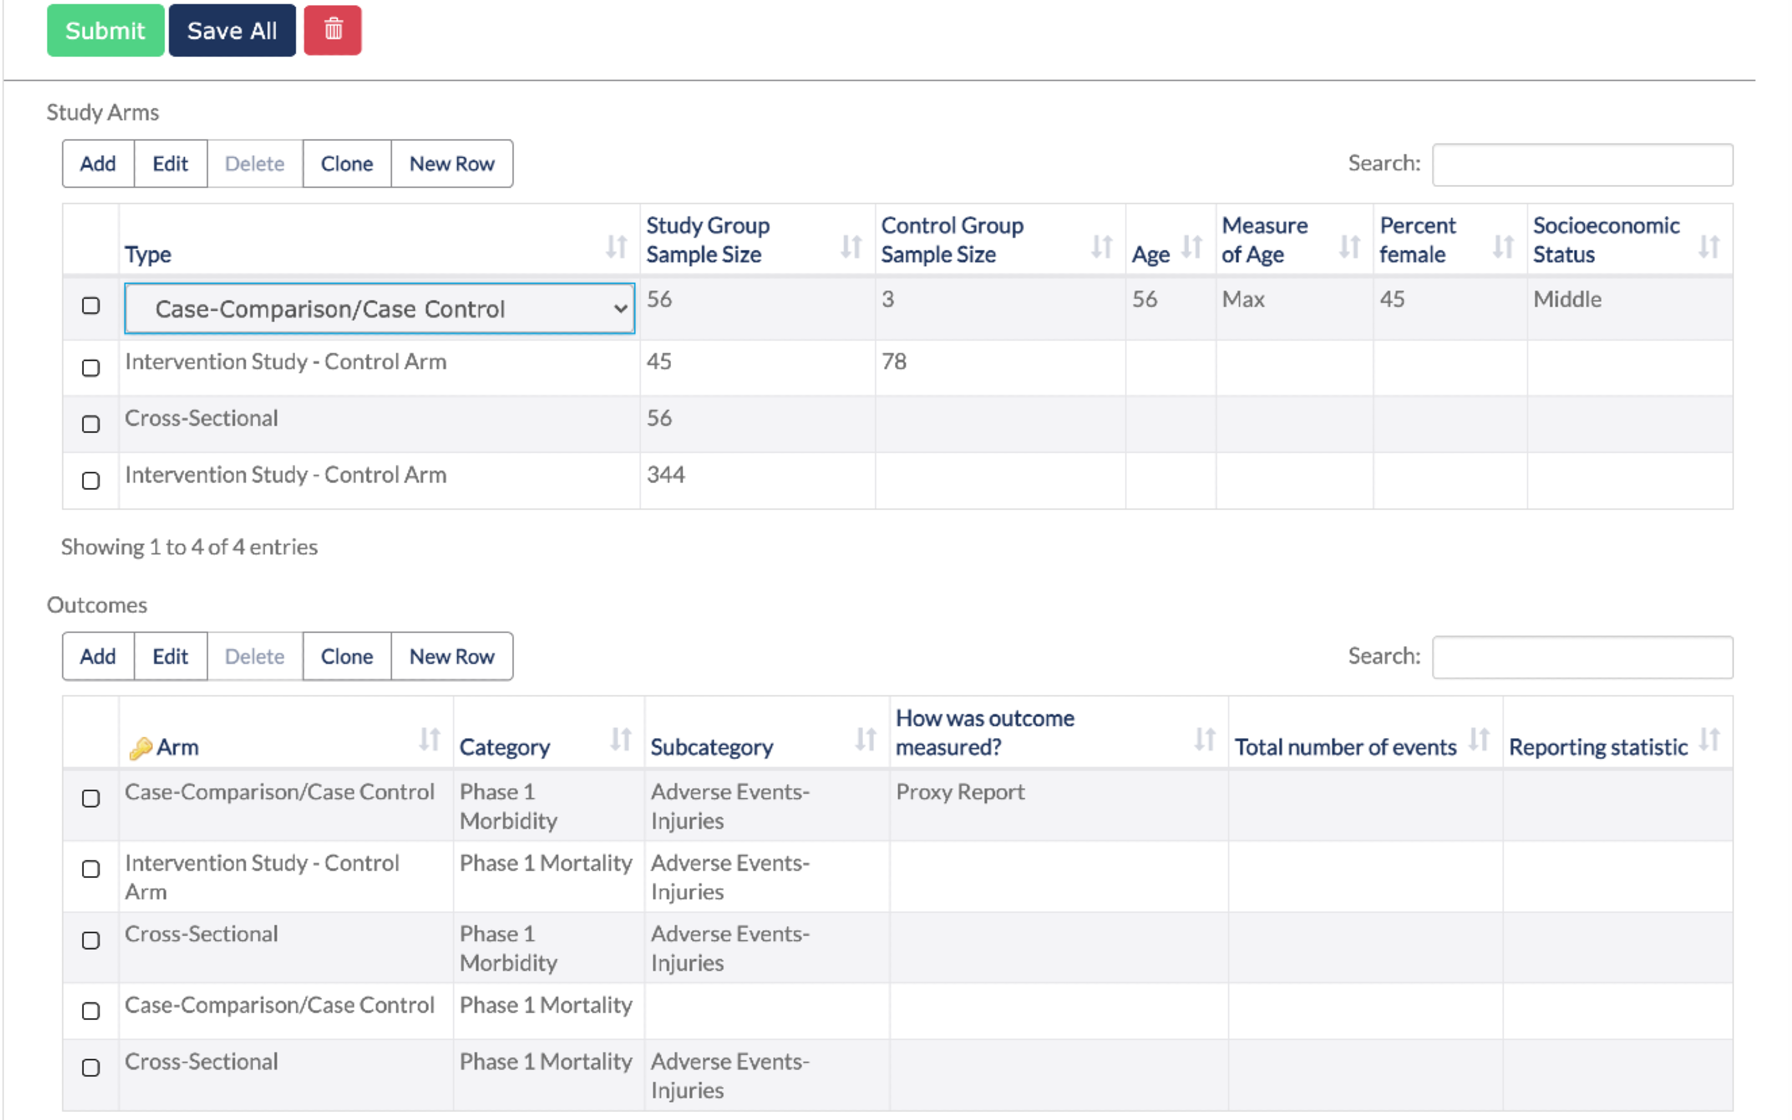
Task: Click the Outcomes search field
Action: pyautogui.click(x=1583, y=656)
